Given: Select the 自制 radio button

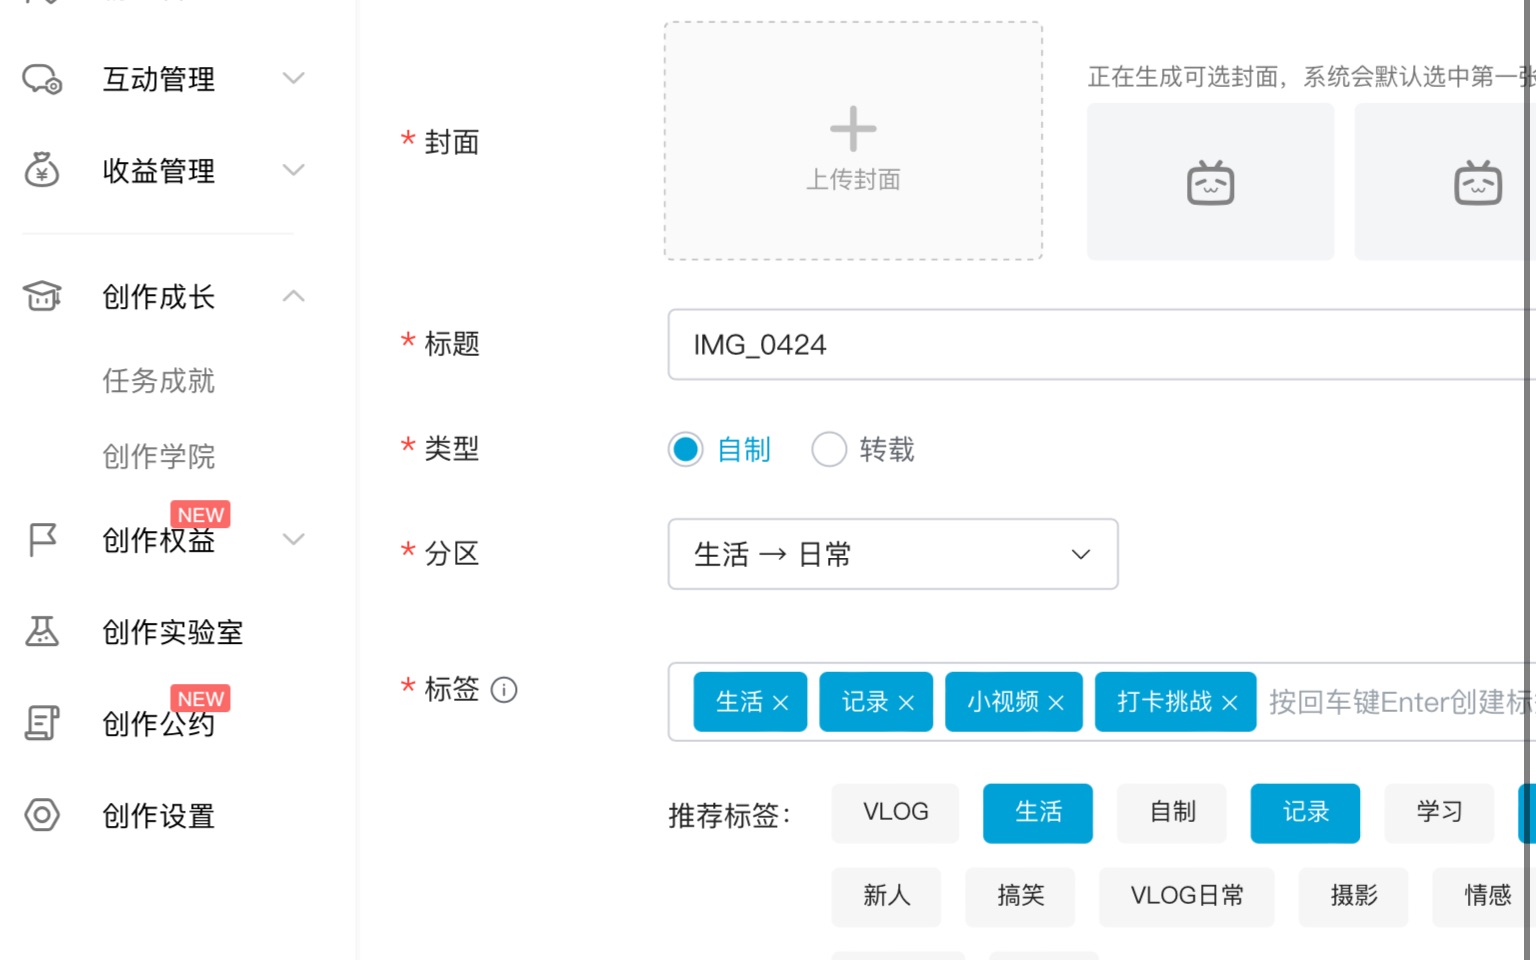Looking at the screenshot, I should [686, 450].
